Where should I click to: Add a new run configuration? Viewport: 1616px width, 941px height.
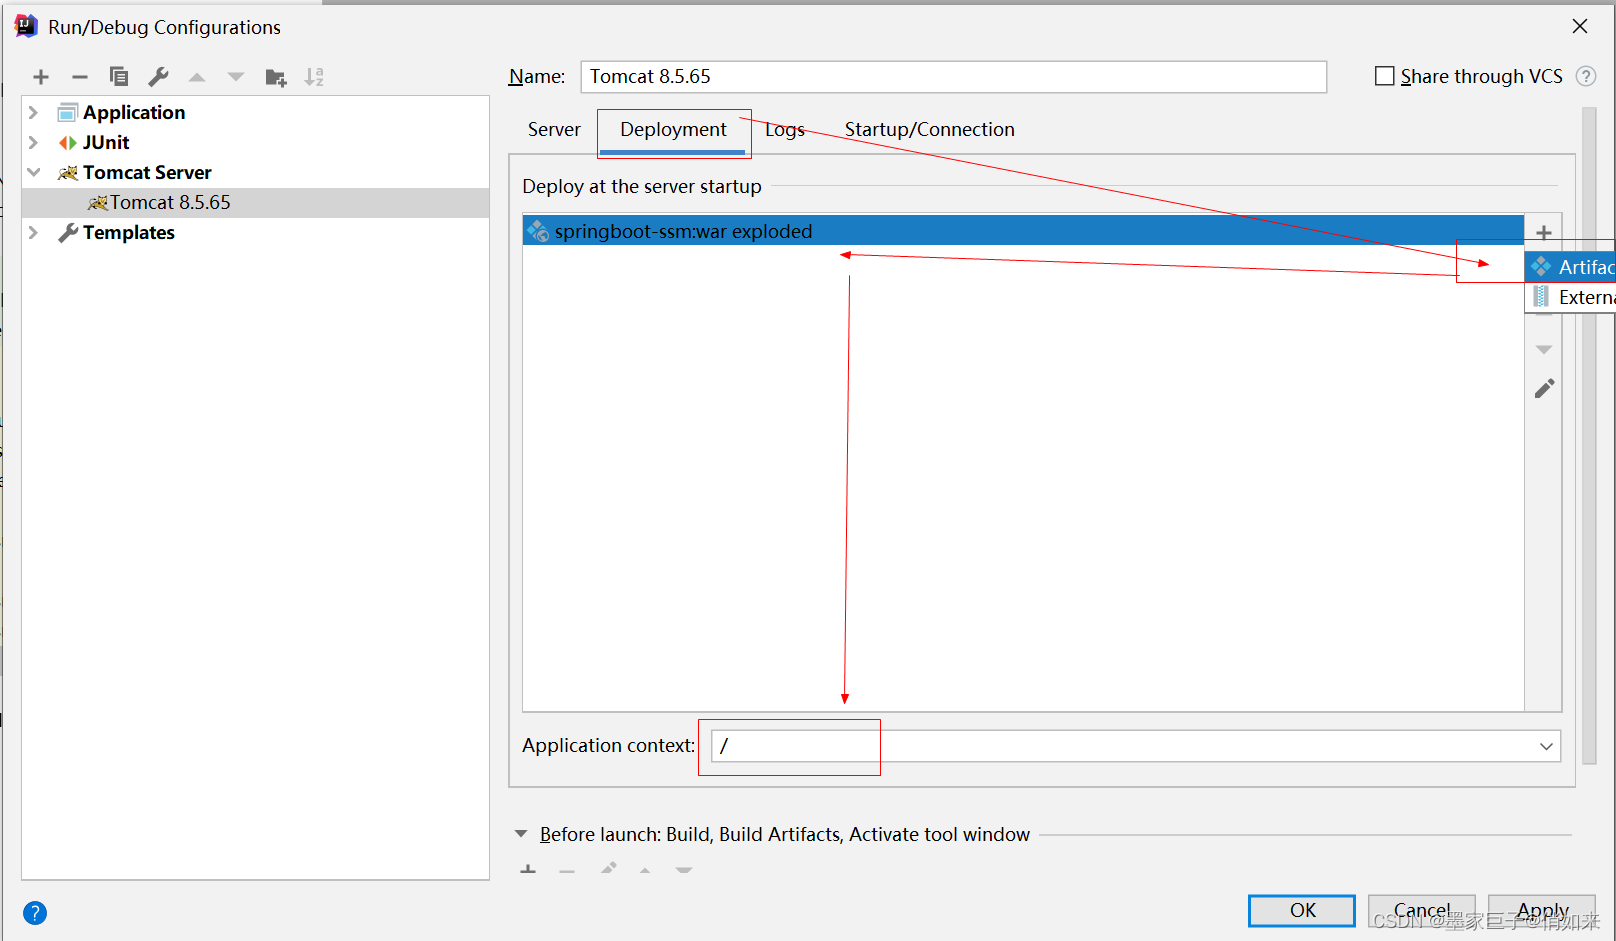(x=41, y=77)
